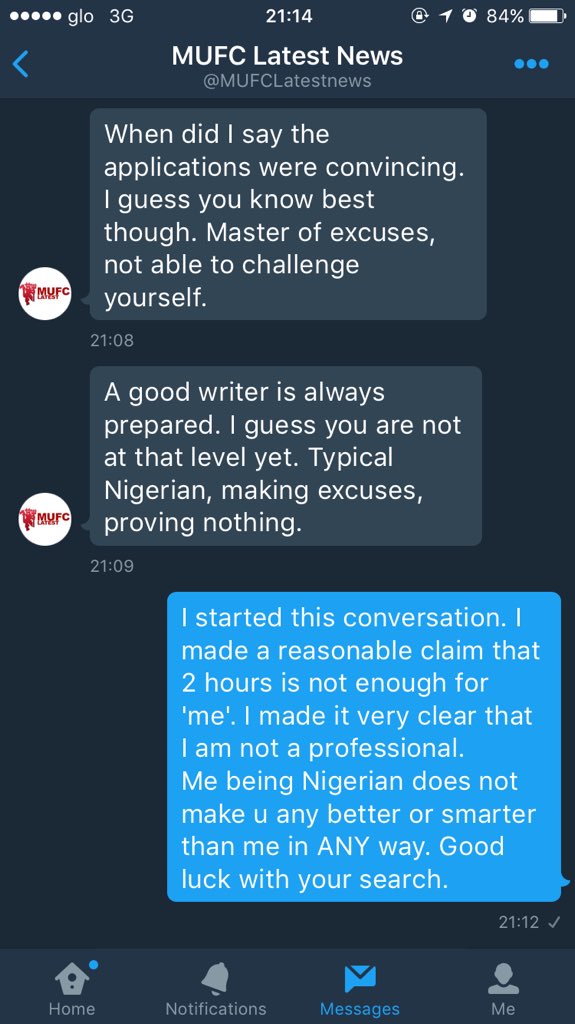Open the Notifications bell tab

click(x=216, y=987)
